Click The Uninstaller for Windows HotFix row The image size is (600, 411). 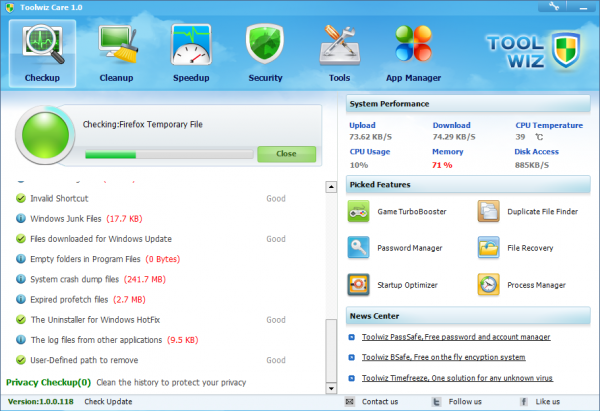click(151, 320)
